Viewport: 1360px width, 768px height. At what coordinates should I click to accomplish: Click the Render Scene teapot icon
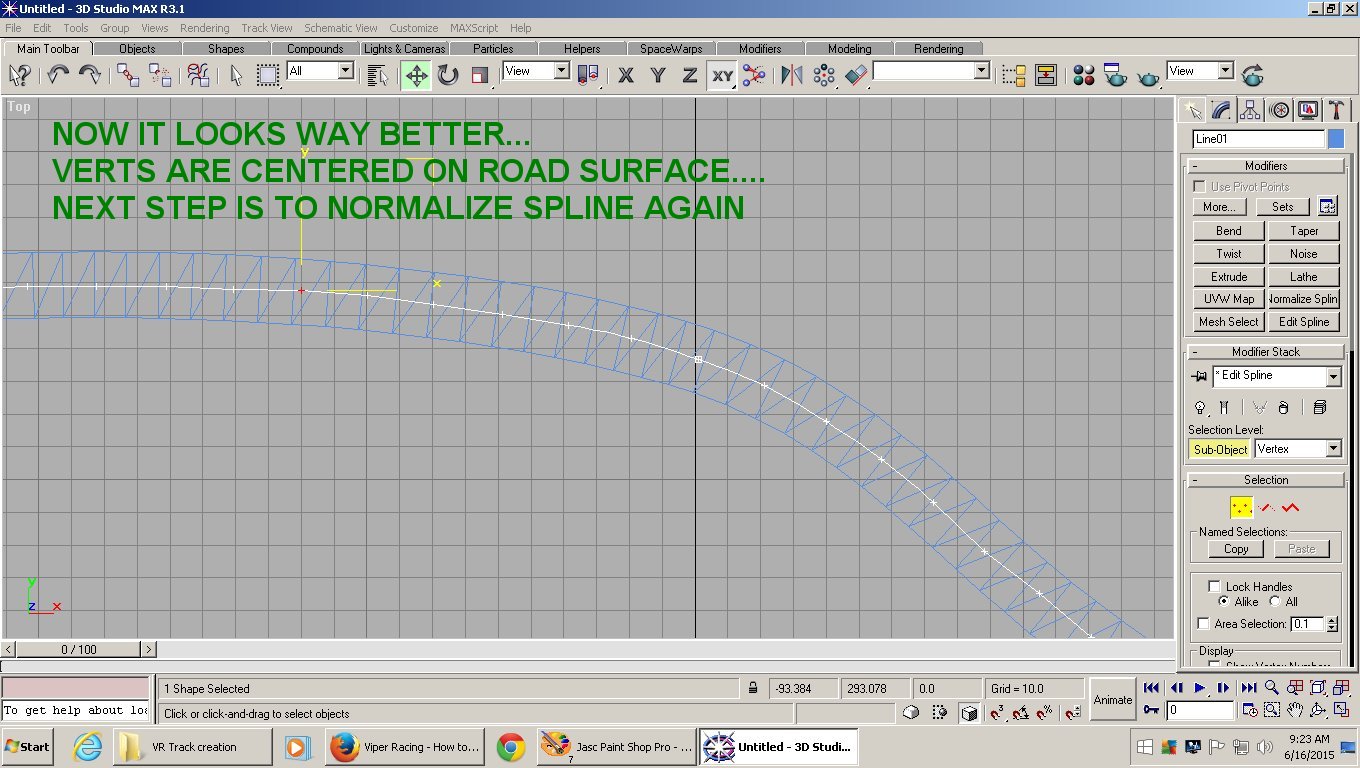(x=1116, y=75)
